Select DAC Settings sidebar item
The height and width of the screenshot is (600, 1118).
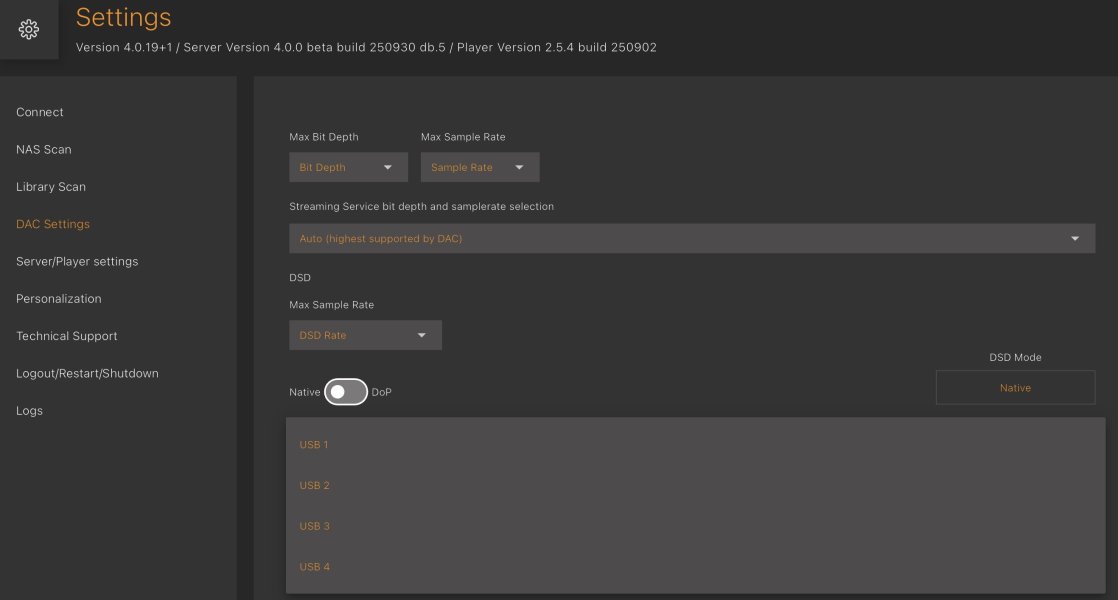click(x=53, y=224)
